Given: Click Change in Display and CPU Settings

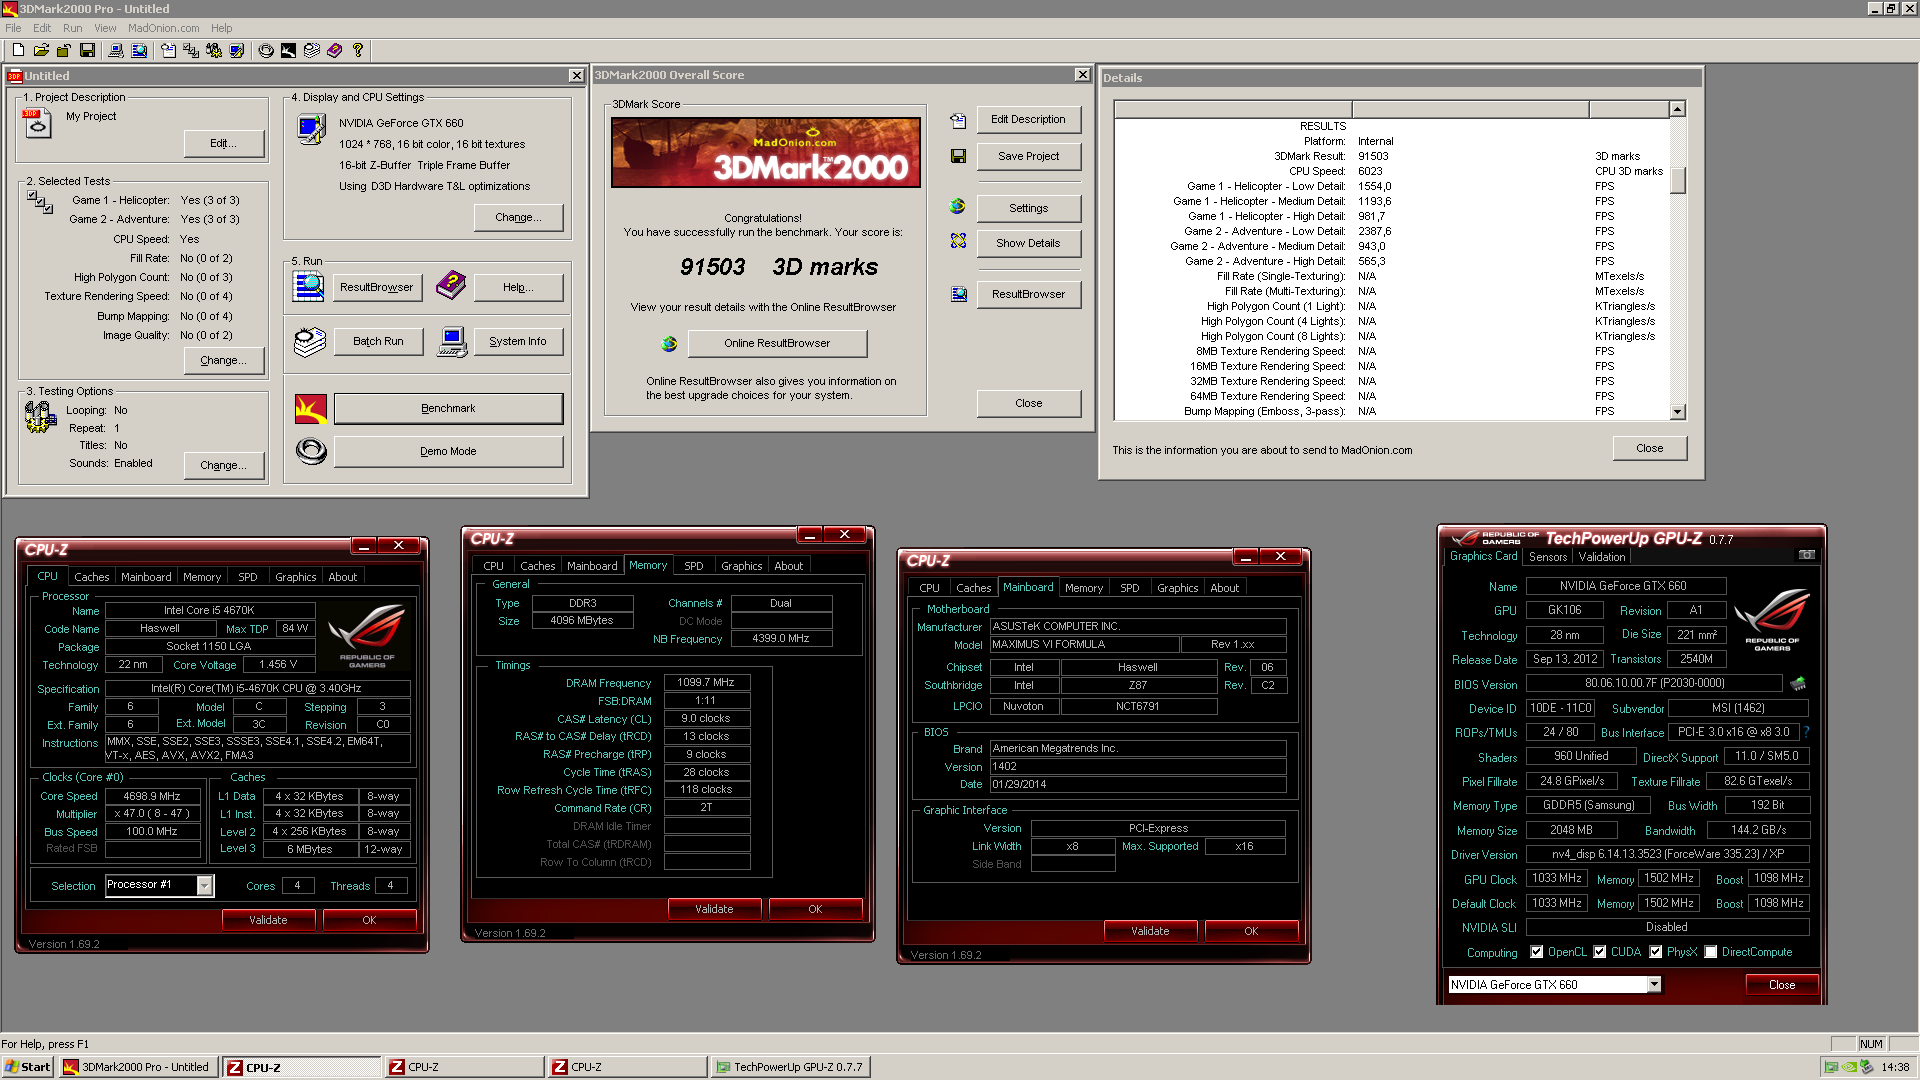Looking at the screenshot, I should coord(518,217).
